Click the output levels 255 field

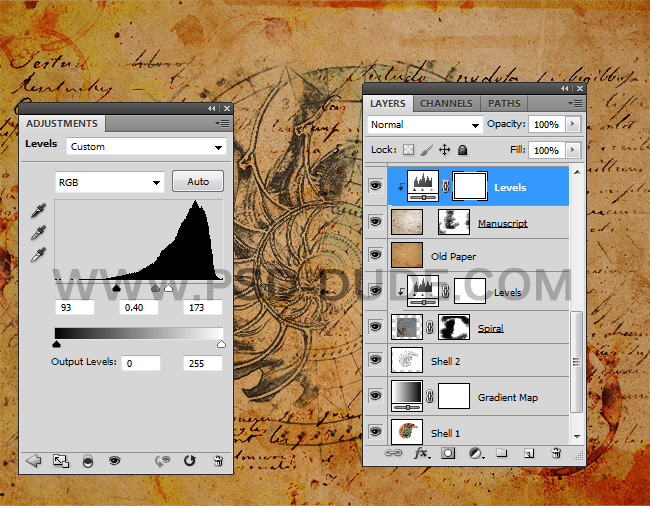(x=203, y=363)
